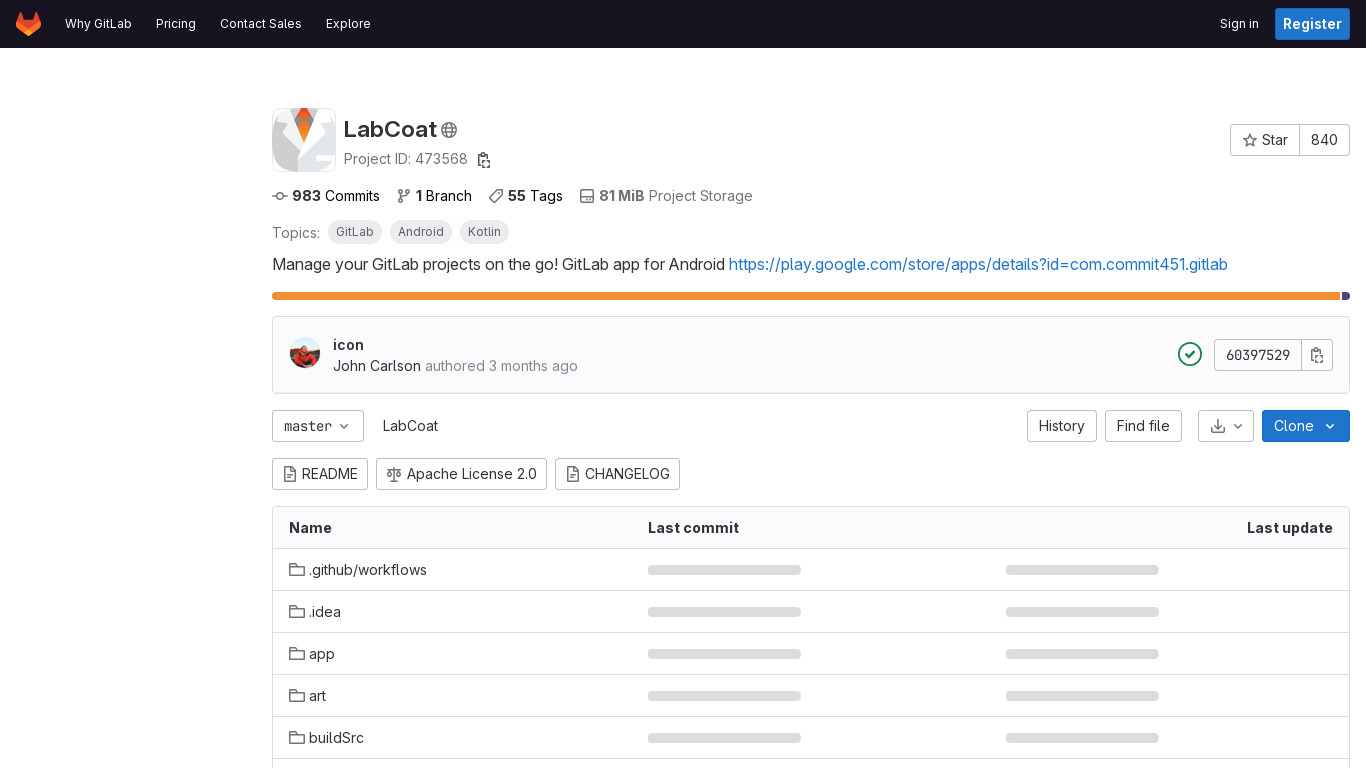This screenshot has width=1366, height=768.
Task: Open the Why GitLab menu item
Action: [98, 24]
